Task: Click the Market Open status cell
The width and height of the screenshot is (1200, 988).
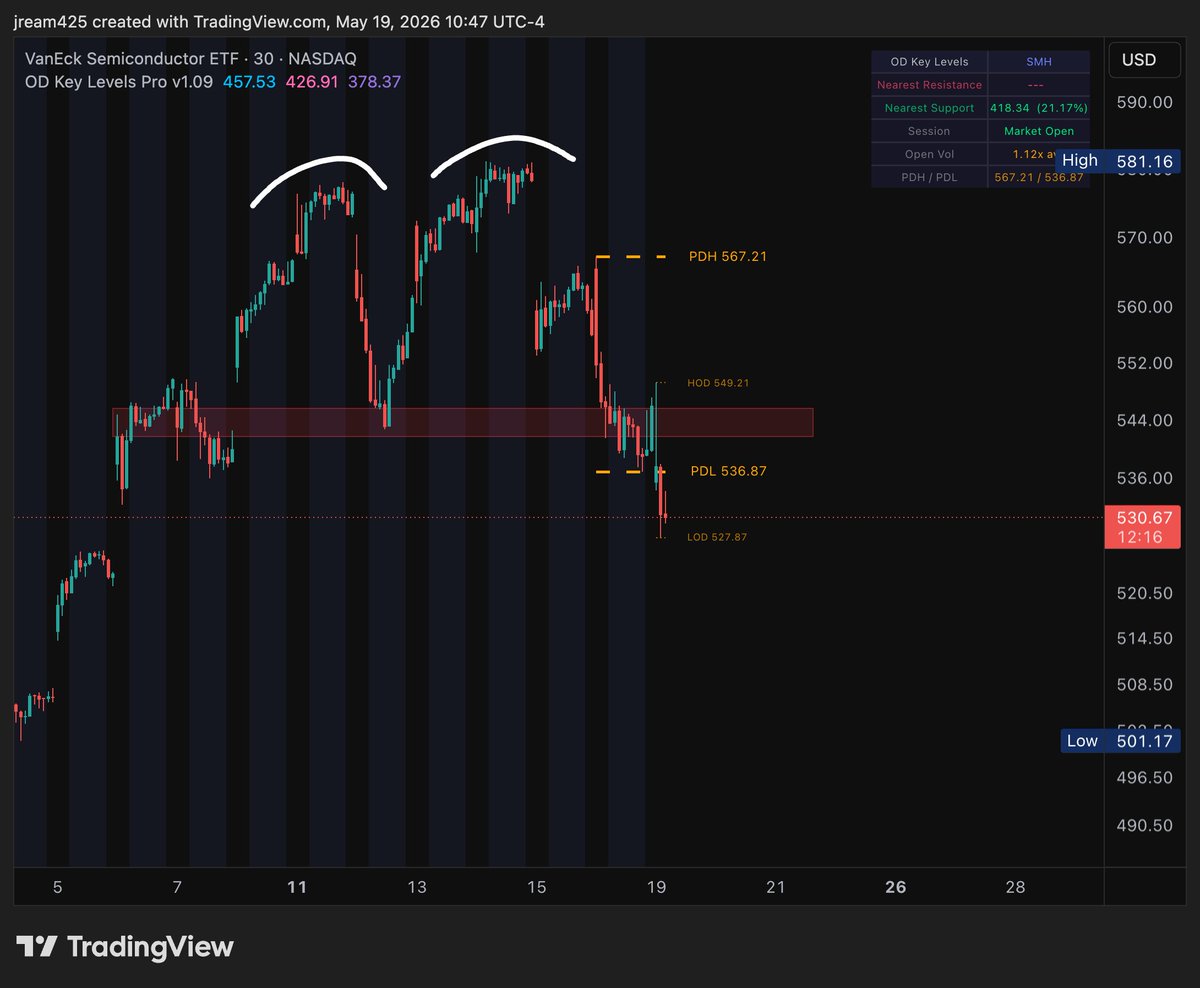Action: pos(1039,131)
